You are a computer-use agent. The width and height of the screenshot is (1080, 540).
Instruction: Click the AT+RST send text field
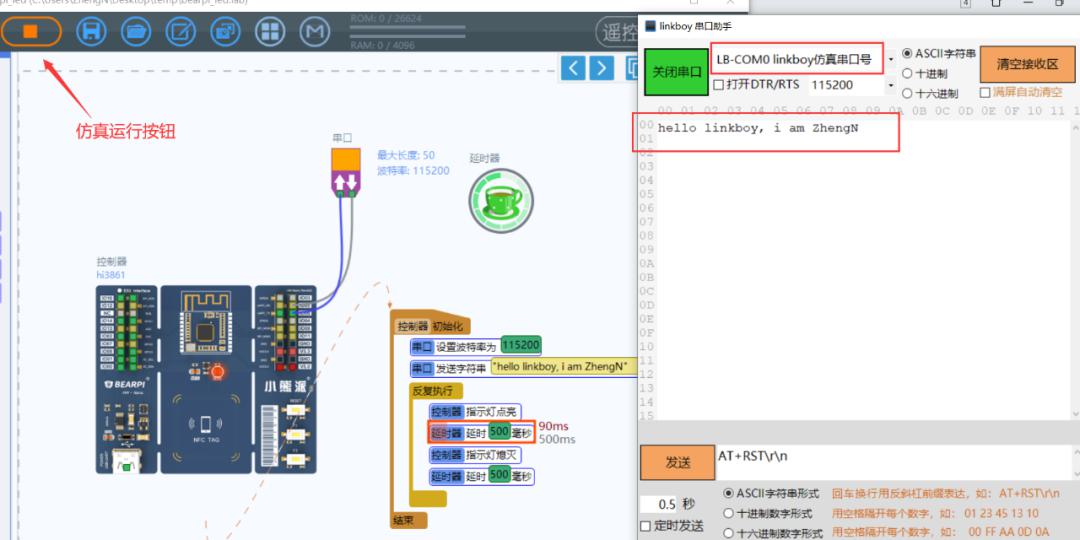893,462
